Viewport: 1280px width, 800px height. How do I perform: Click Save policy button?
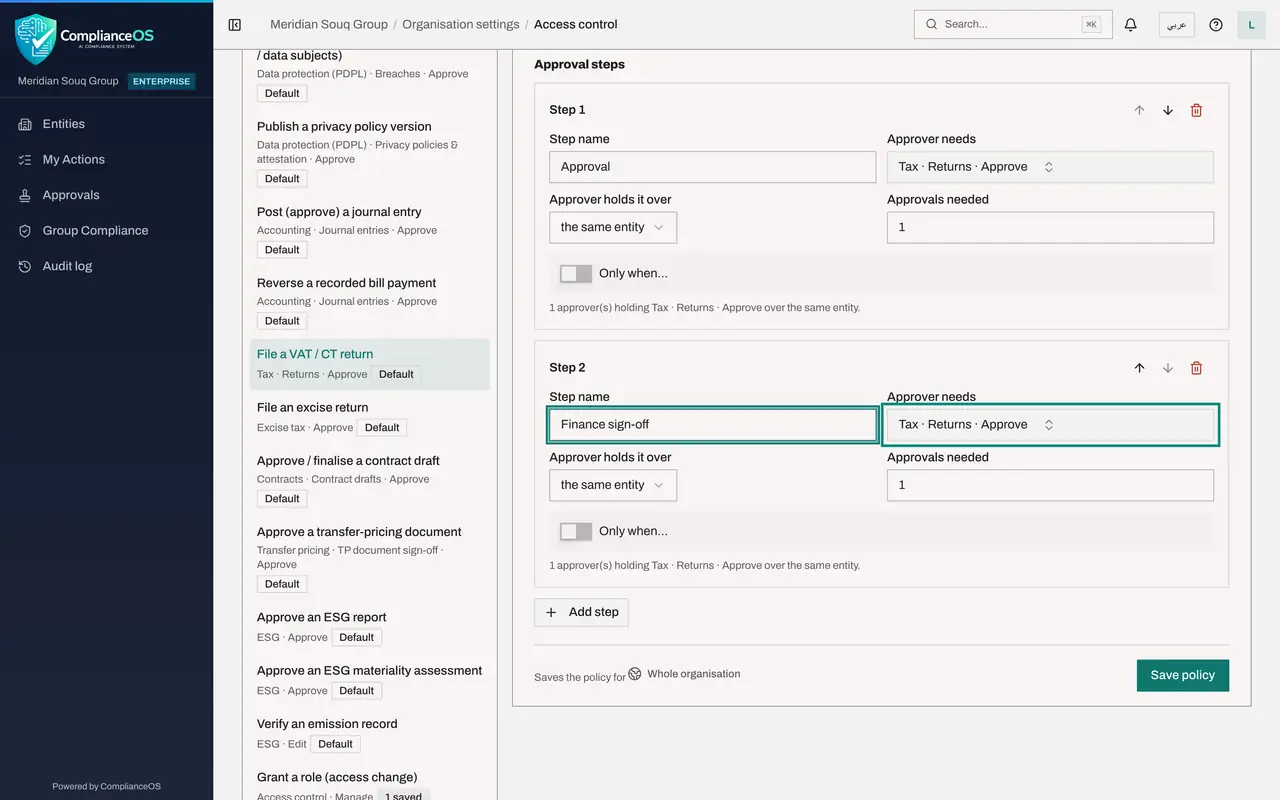click(1183, 675)
